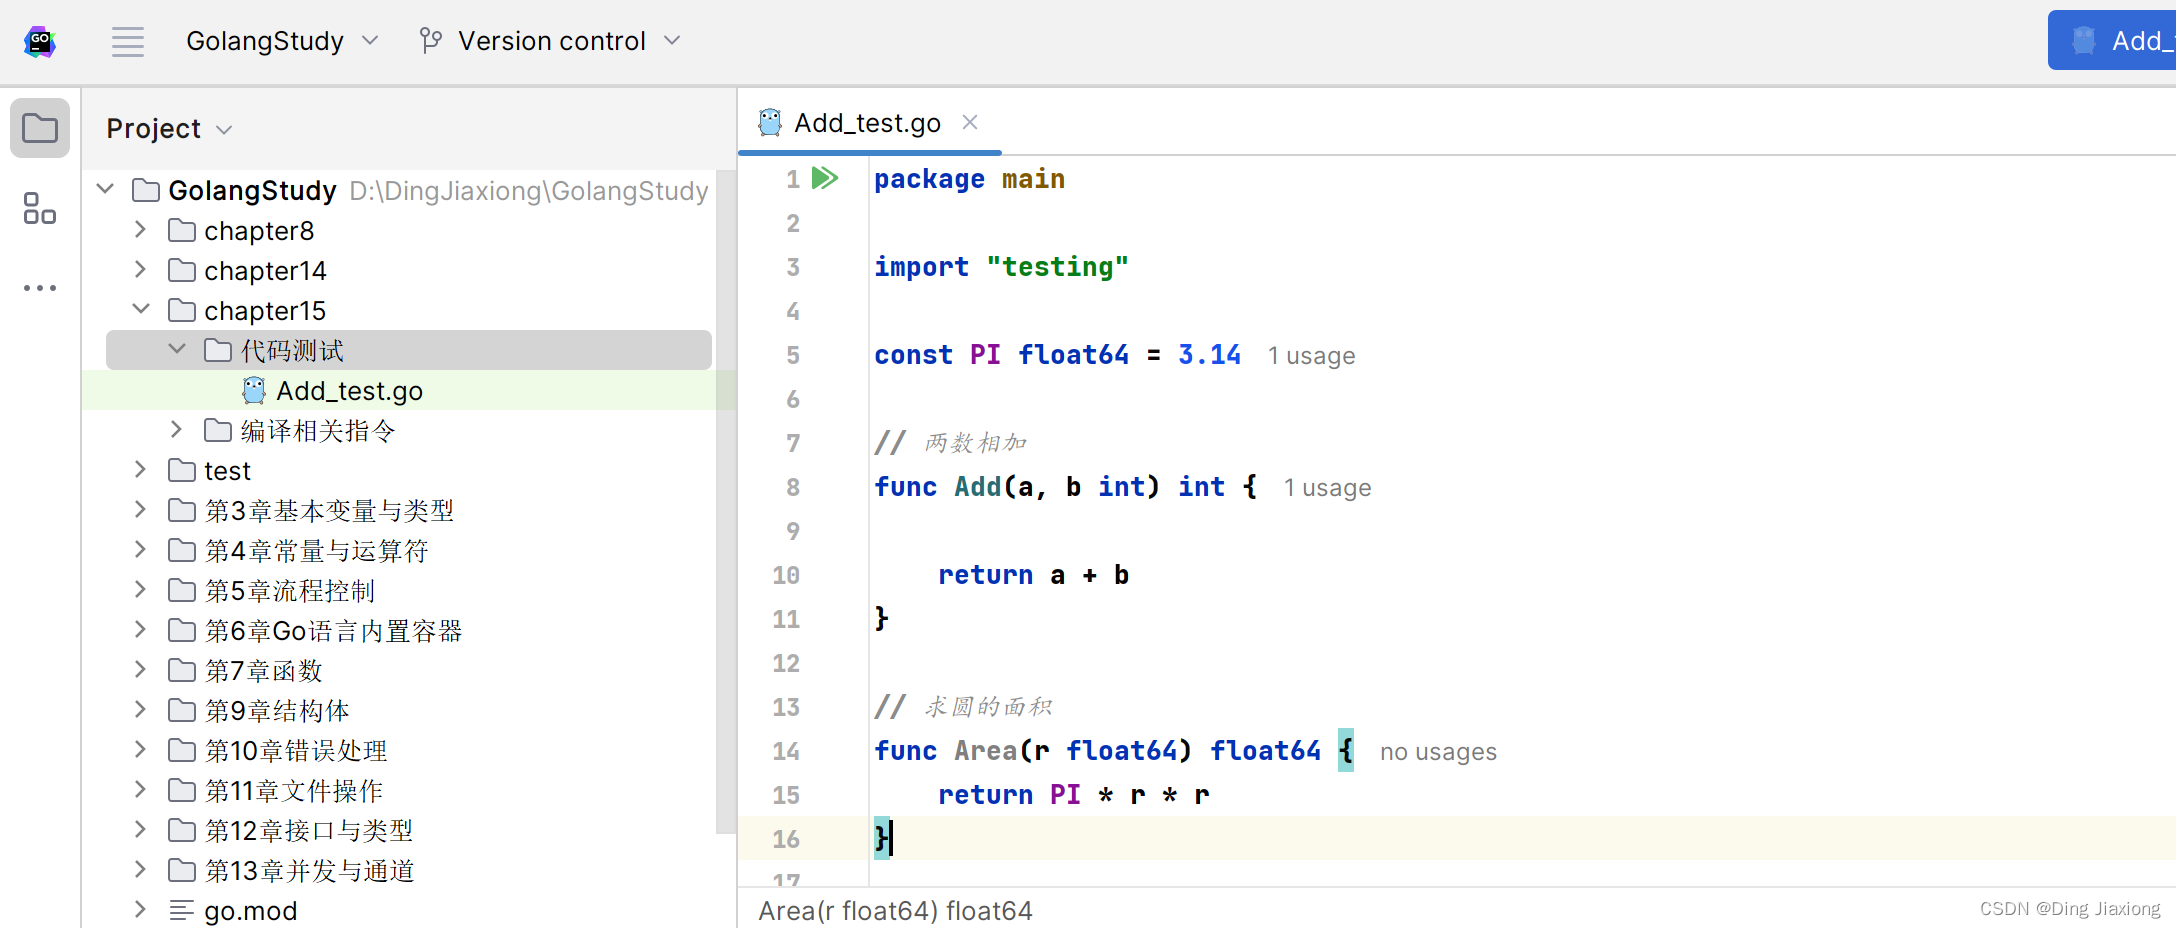Expand the 第9章结构体 folder
Viewport: 2176px width, 928px height.
141,710
